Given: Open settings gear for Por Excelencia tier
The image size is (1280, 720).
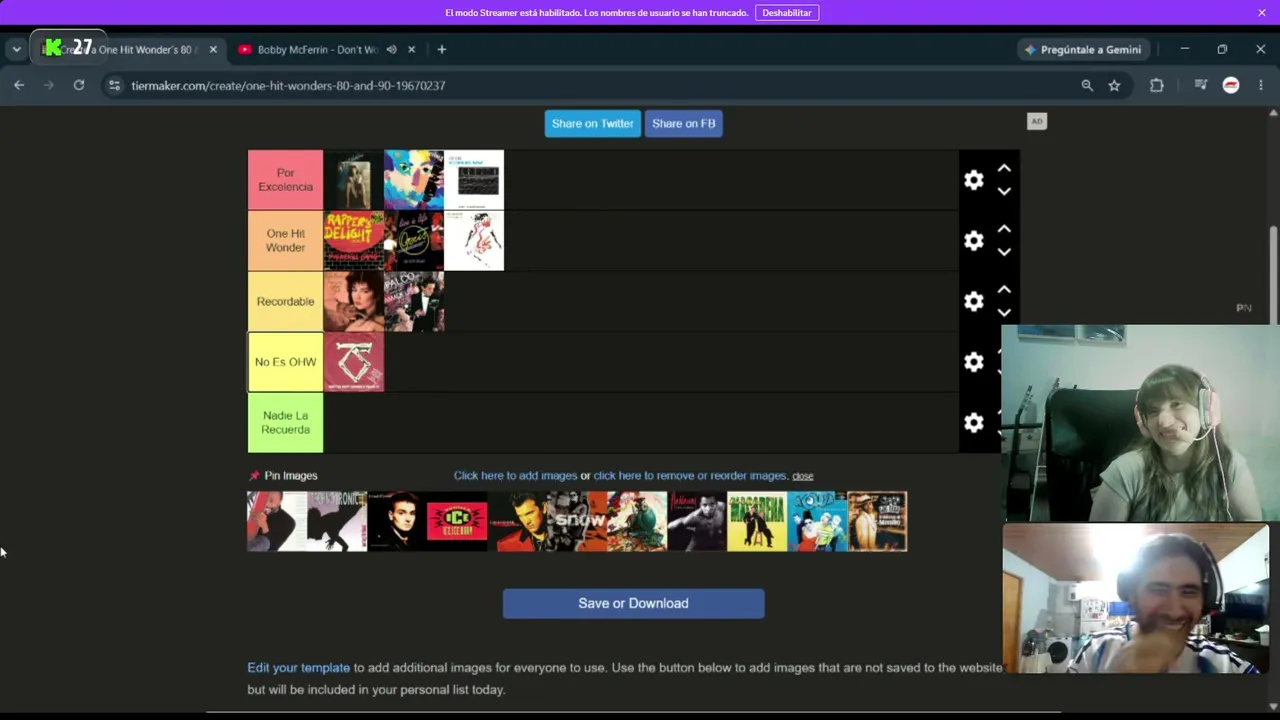Looking at the screenshot, I should [x=974, y=180].
